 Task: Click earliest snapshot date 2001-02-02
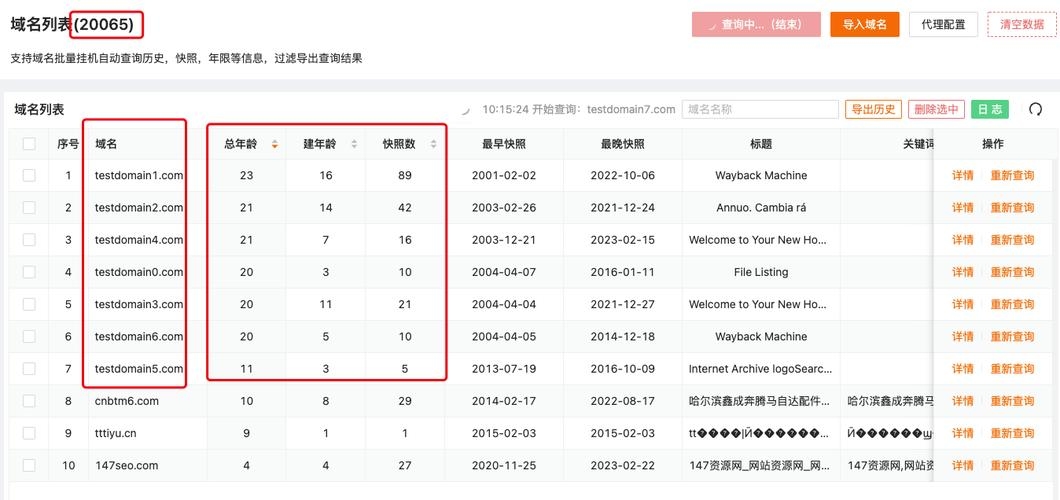click(504, 176)
